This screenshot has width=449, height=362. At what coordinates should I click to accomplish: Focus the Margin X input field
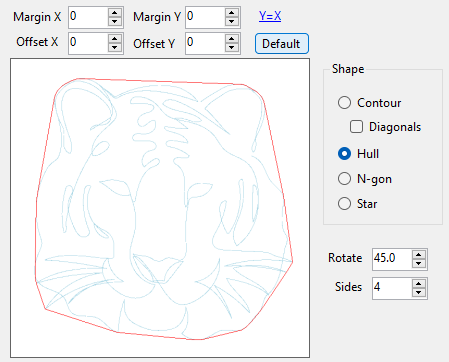point(89,17)
